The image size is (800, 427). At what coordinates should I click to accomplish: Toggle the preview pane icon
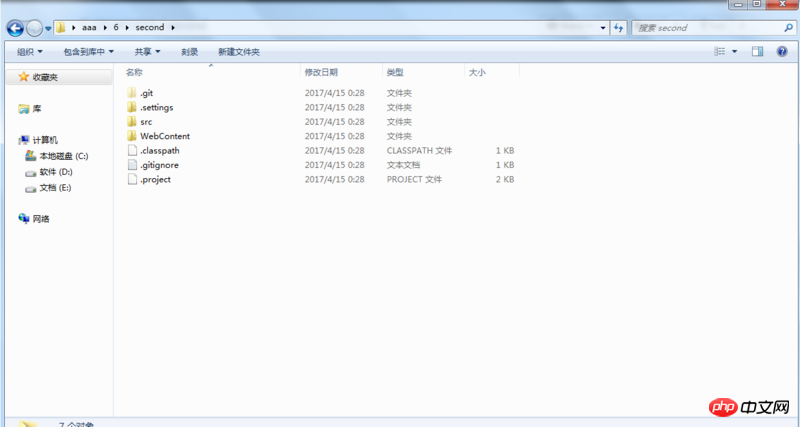click(758, 52)
